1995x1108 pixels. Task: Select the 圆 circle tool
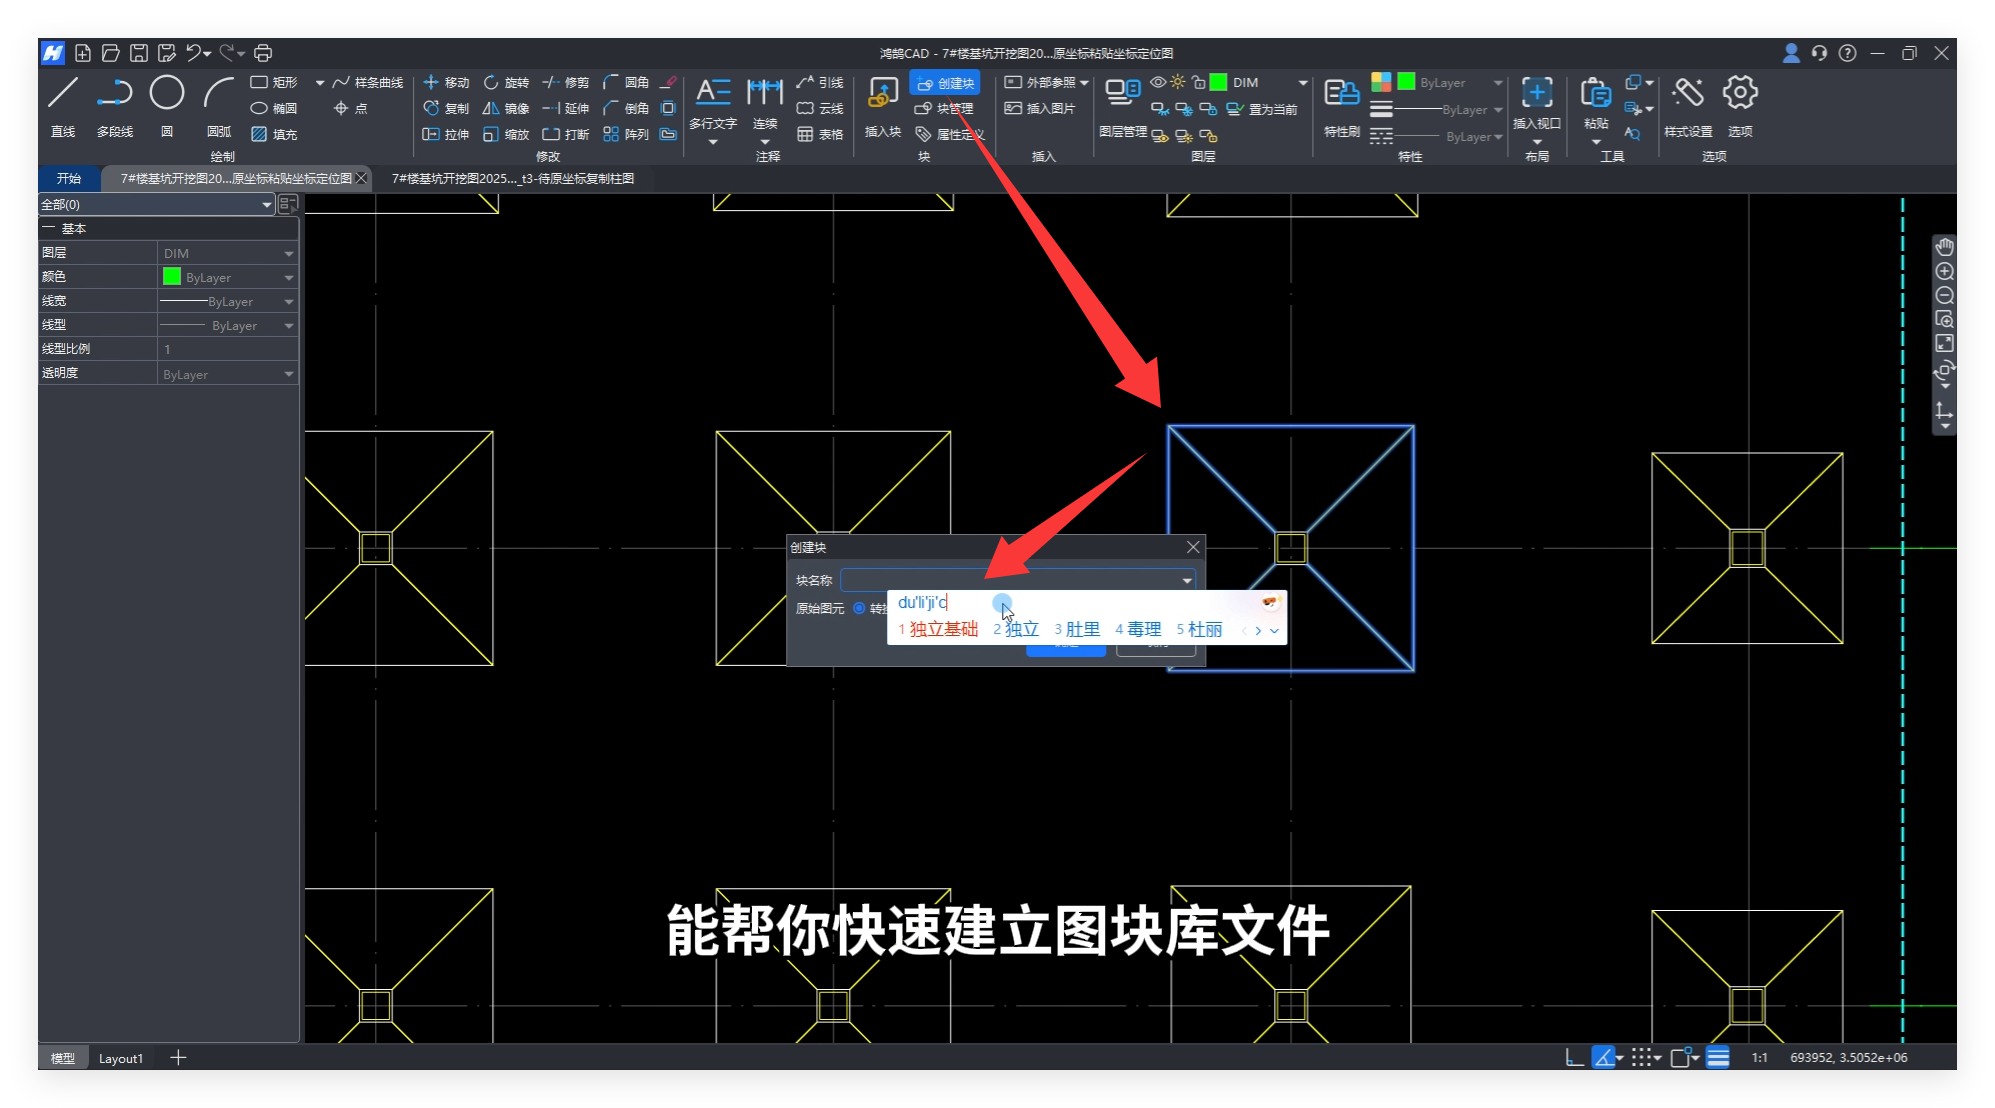166,94
